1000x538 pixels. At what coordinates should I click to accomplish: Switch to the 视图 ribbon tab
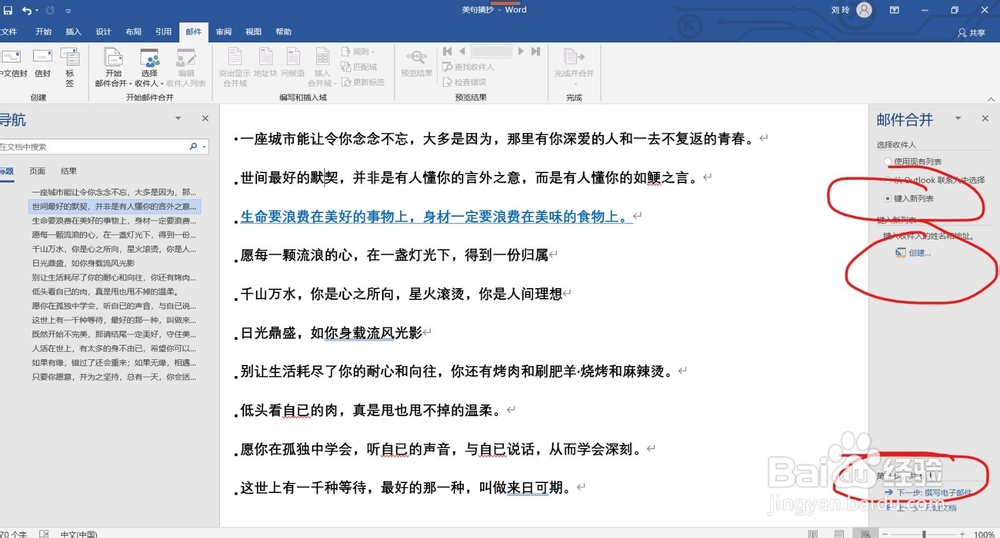[254, 32]
